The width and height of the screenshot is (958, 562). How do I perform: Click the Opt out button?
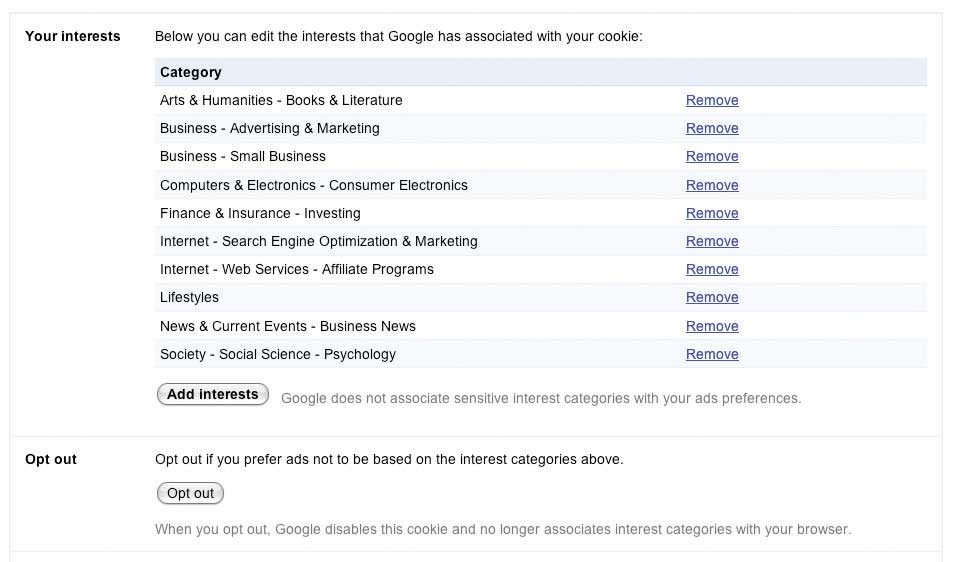191,494
